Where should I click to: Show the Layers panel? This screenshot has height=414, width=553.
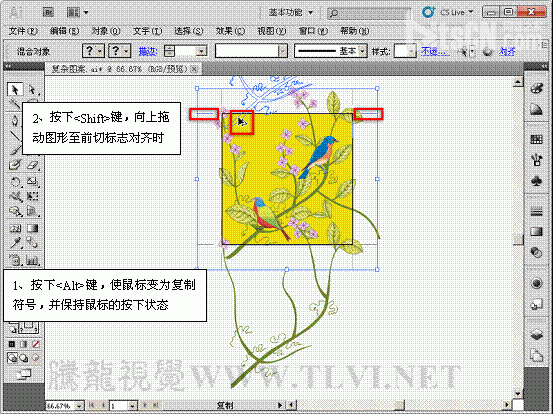coord(536,334)
